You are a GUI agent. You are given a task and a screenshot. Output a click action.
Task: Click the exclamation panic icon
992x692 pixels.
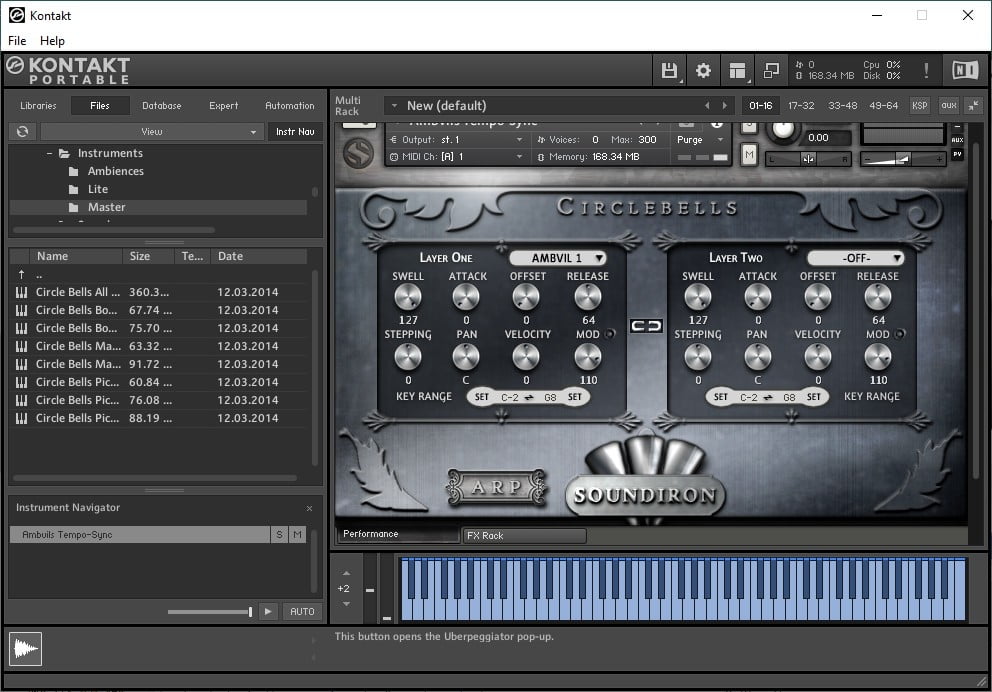(926, 70)
